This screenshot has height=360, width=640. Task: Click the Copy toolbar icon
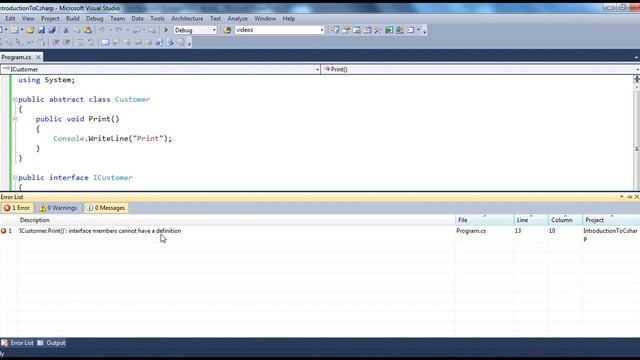click(77, 30)
